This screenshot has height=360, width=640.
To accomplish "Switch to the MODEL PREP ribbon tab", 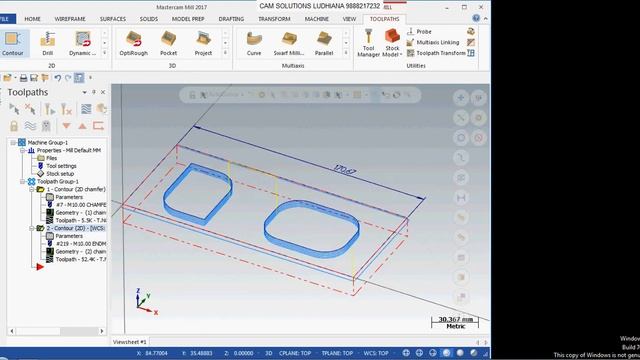I will [188, 19].
